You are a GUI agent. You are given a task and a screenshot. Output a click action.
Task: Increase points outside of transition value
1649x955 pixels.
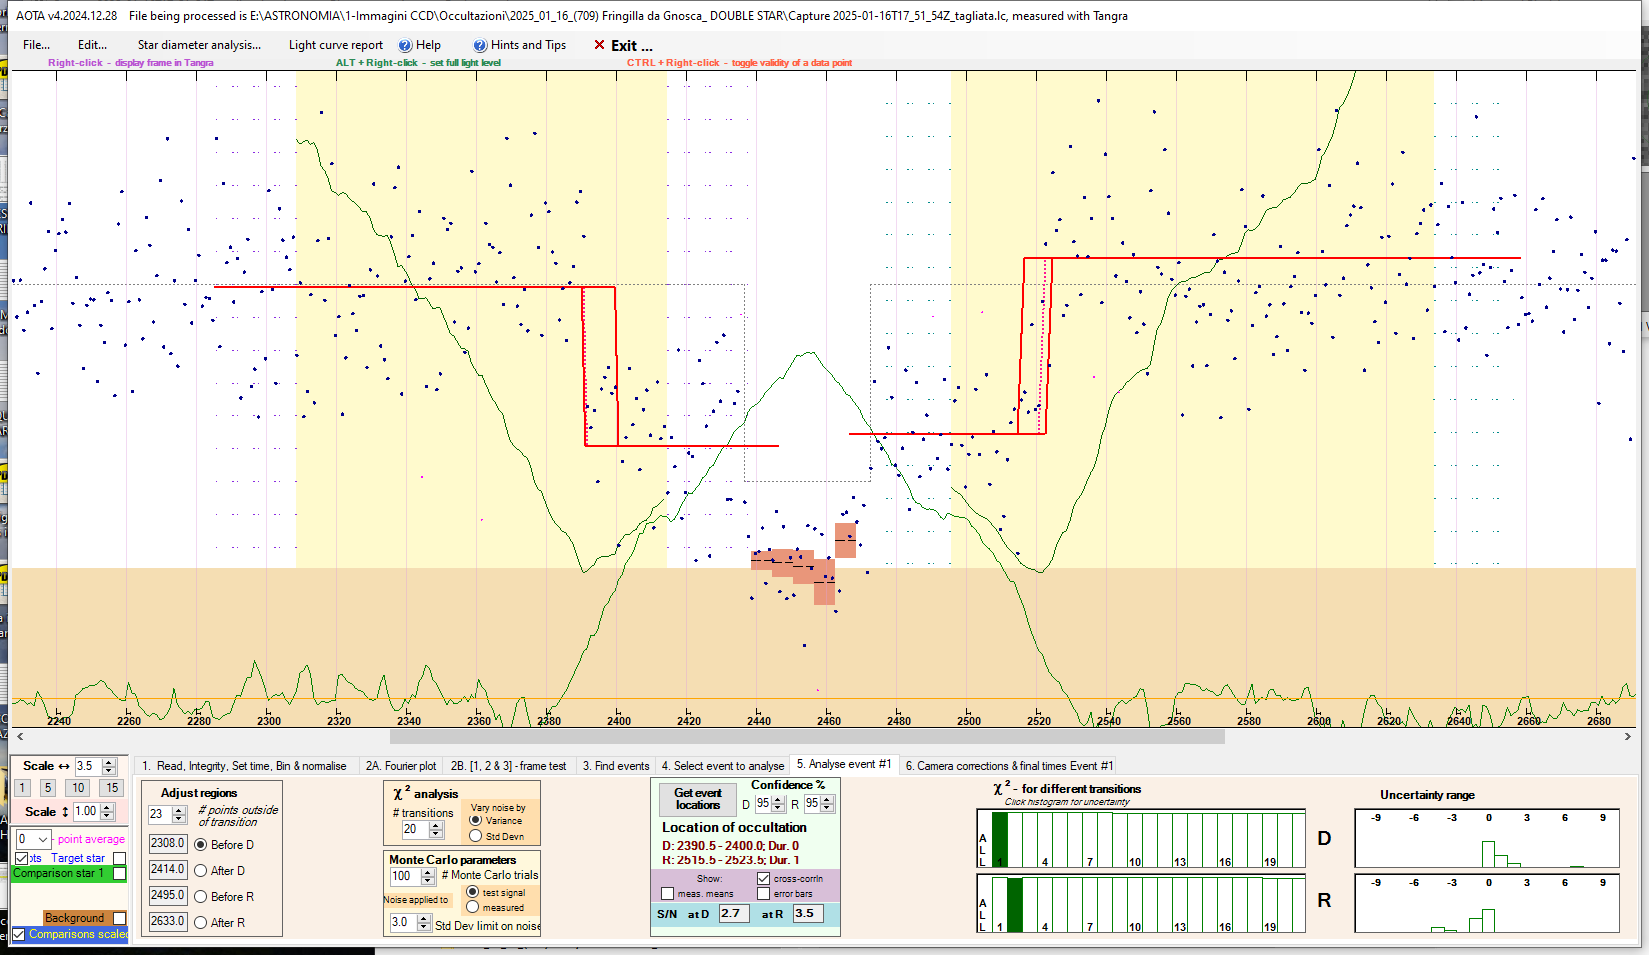pyautogui.click(x=179, y=810)
